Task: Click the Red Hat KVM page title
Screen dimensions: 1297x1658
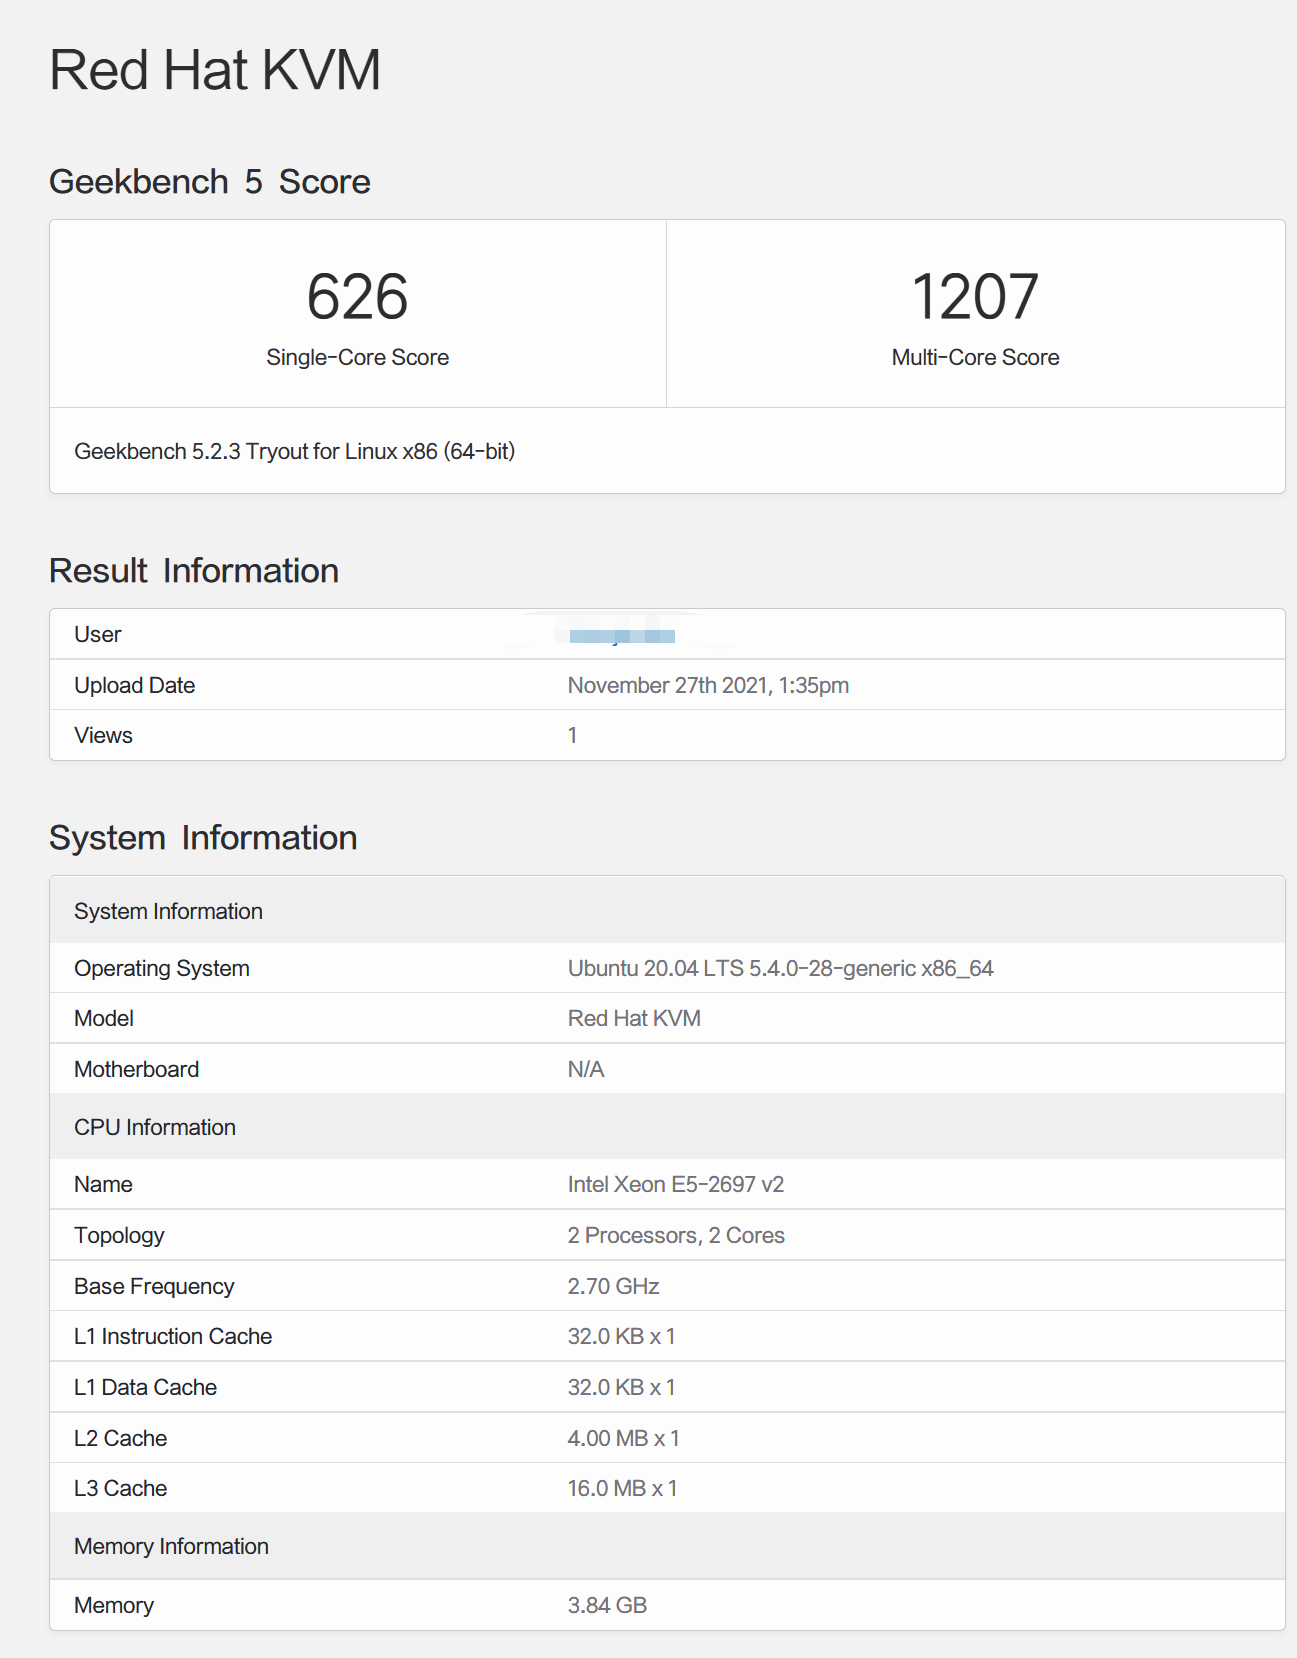Action: click(x=215, y=70)
